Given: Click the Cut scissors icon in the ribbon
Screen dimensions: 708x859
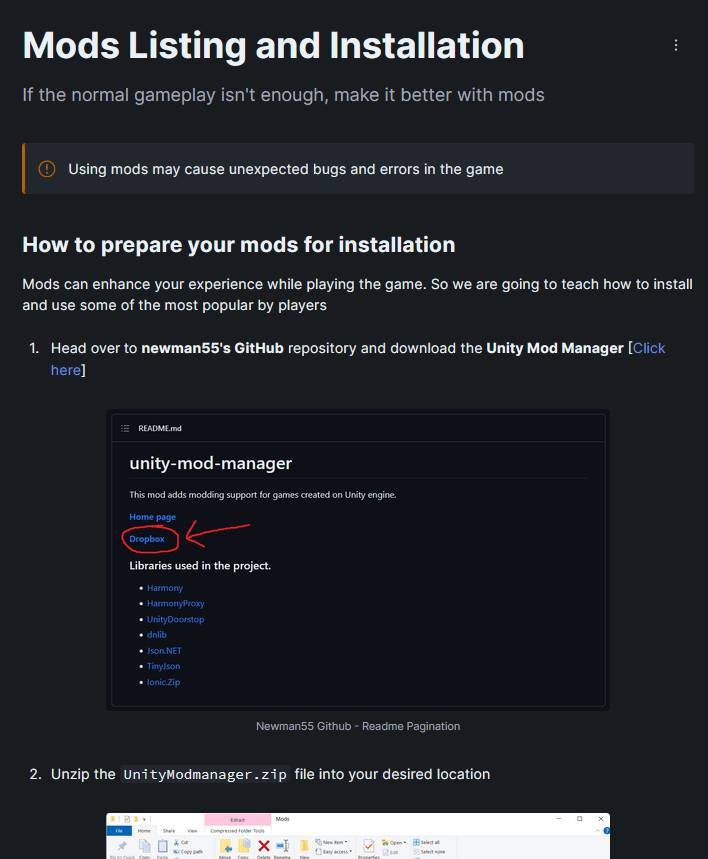Looking at the screenshot, I should [x=174, y=842].
